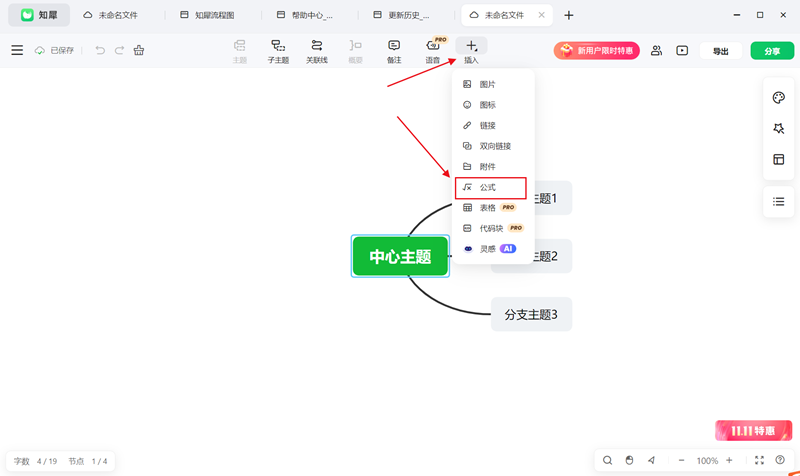
Task: Click the 概要 summary toolbar button
Action: point(356,52)
